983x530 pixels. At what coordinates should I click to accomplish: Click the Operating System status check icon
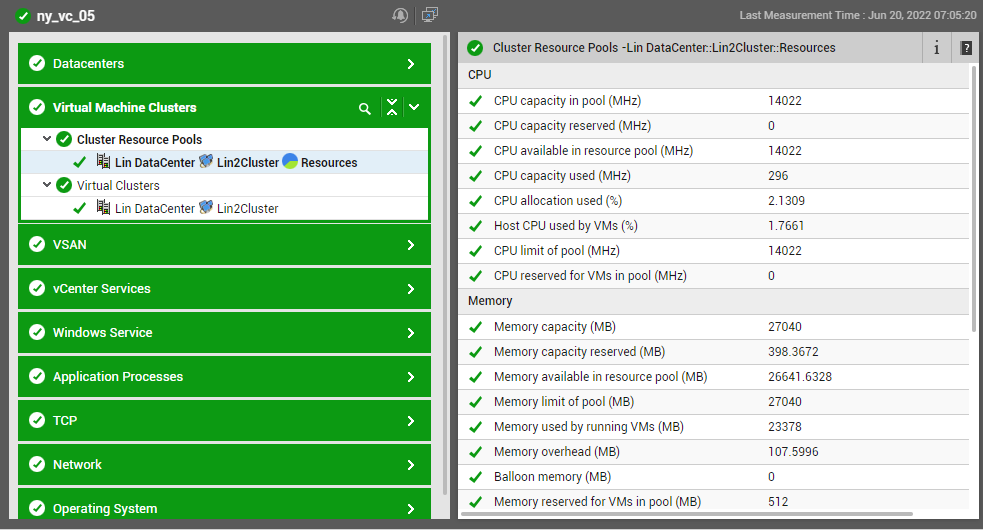point(37,508)
